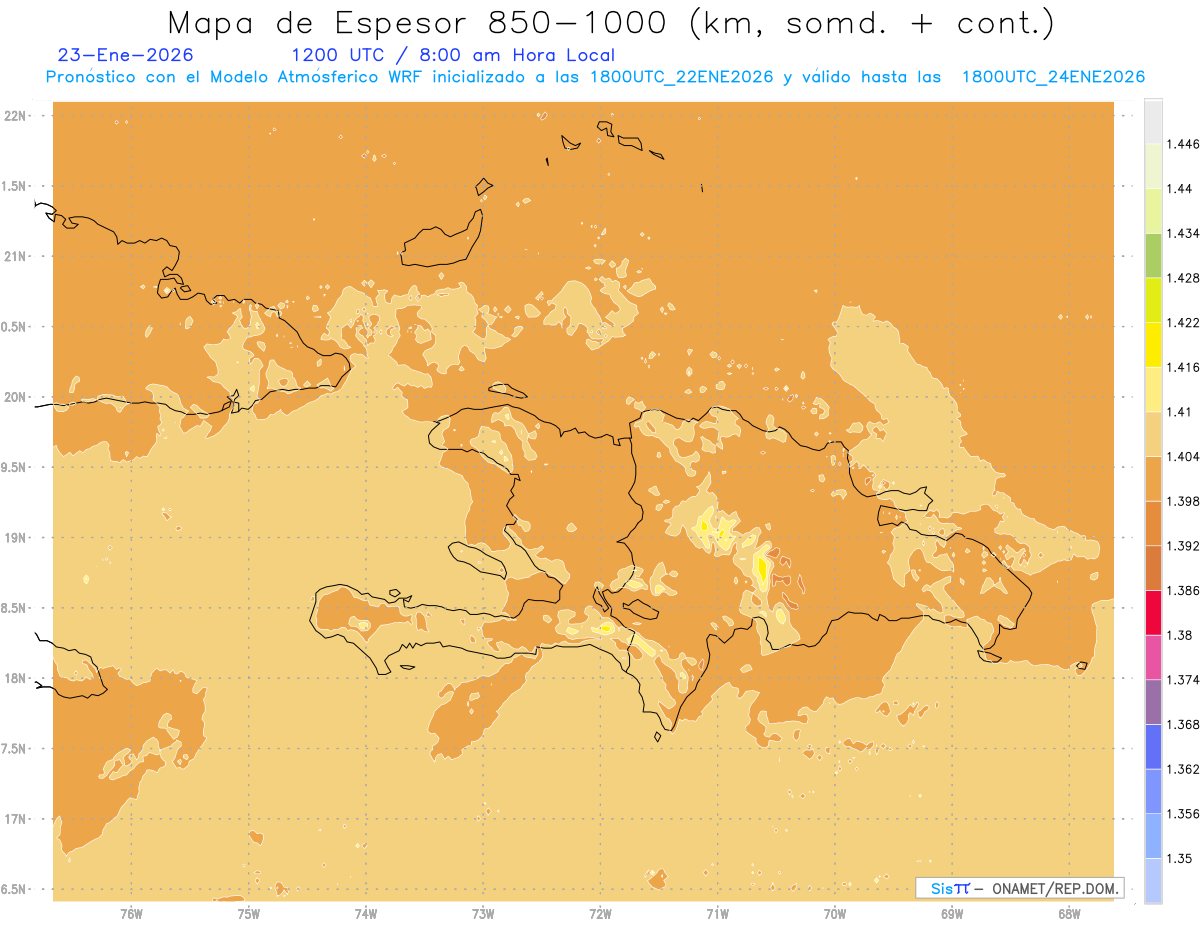
Task: Select the '74W' longitude label
Action: pyautogui.click(x=366, y=914)
